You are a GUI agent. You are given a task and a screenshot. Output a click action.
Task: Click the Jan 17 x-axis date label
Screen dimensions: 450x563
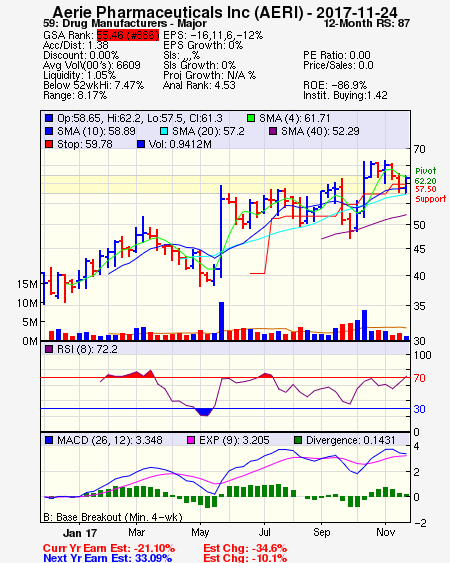point(80,533)
